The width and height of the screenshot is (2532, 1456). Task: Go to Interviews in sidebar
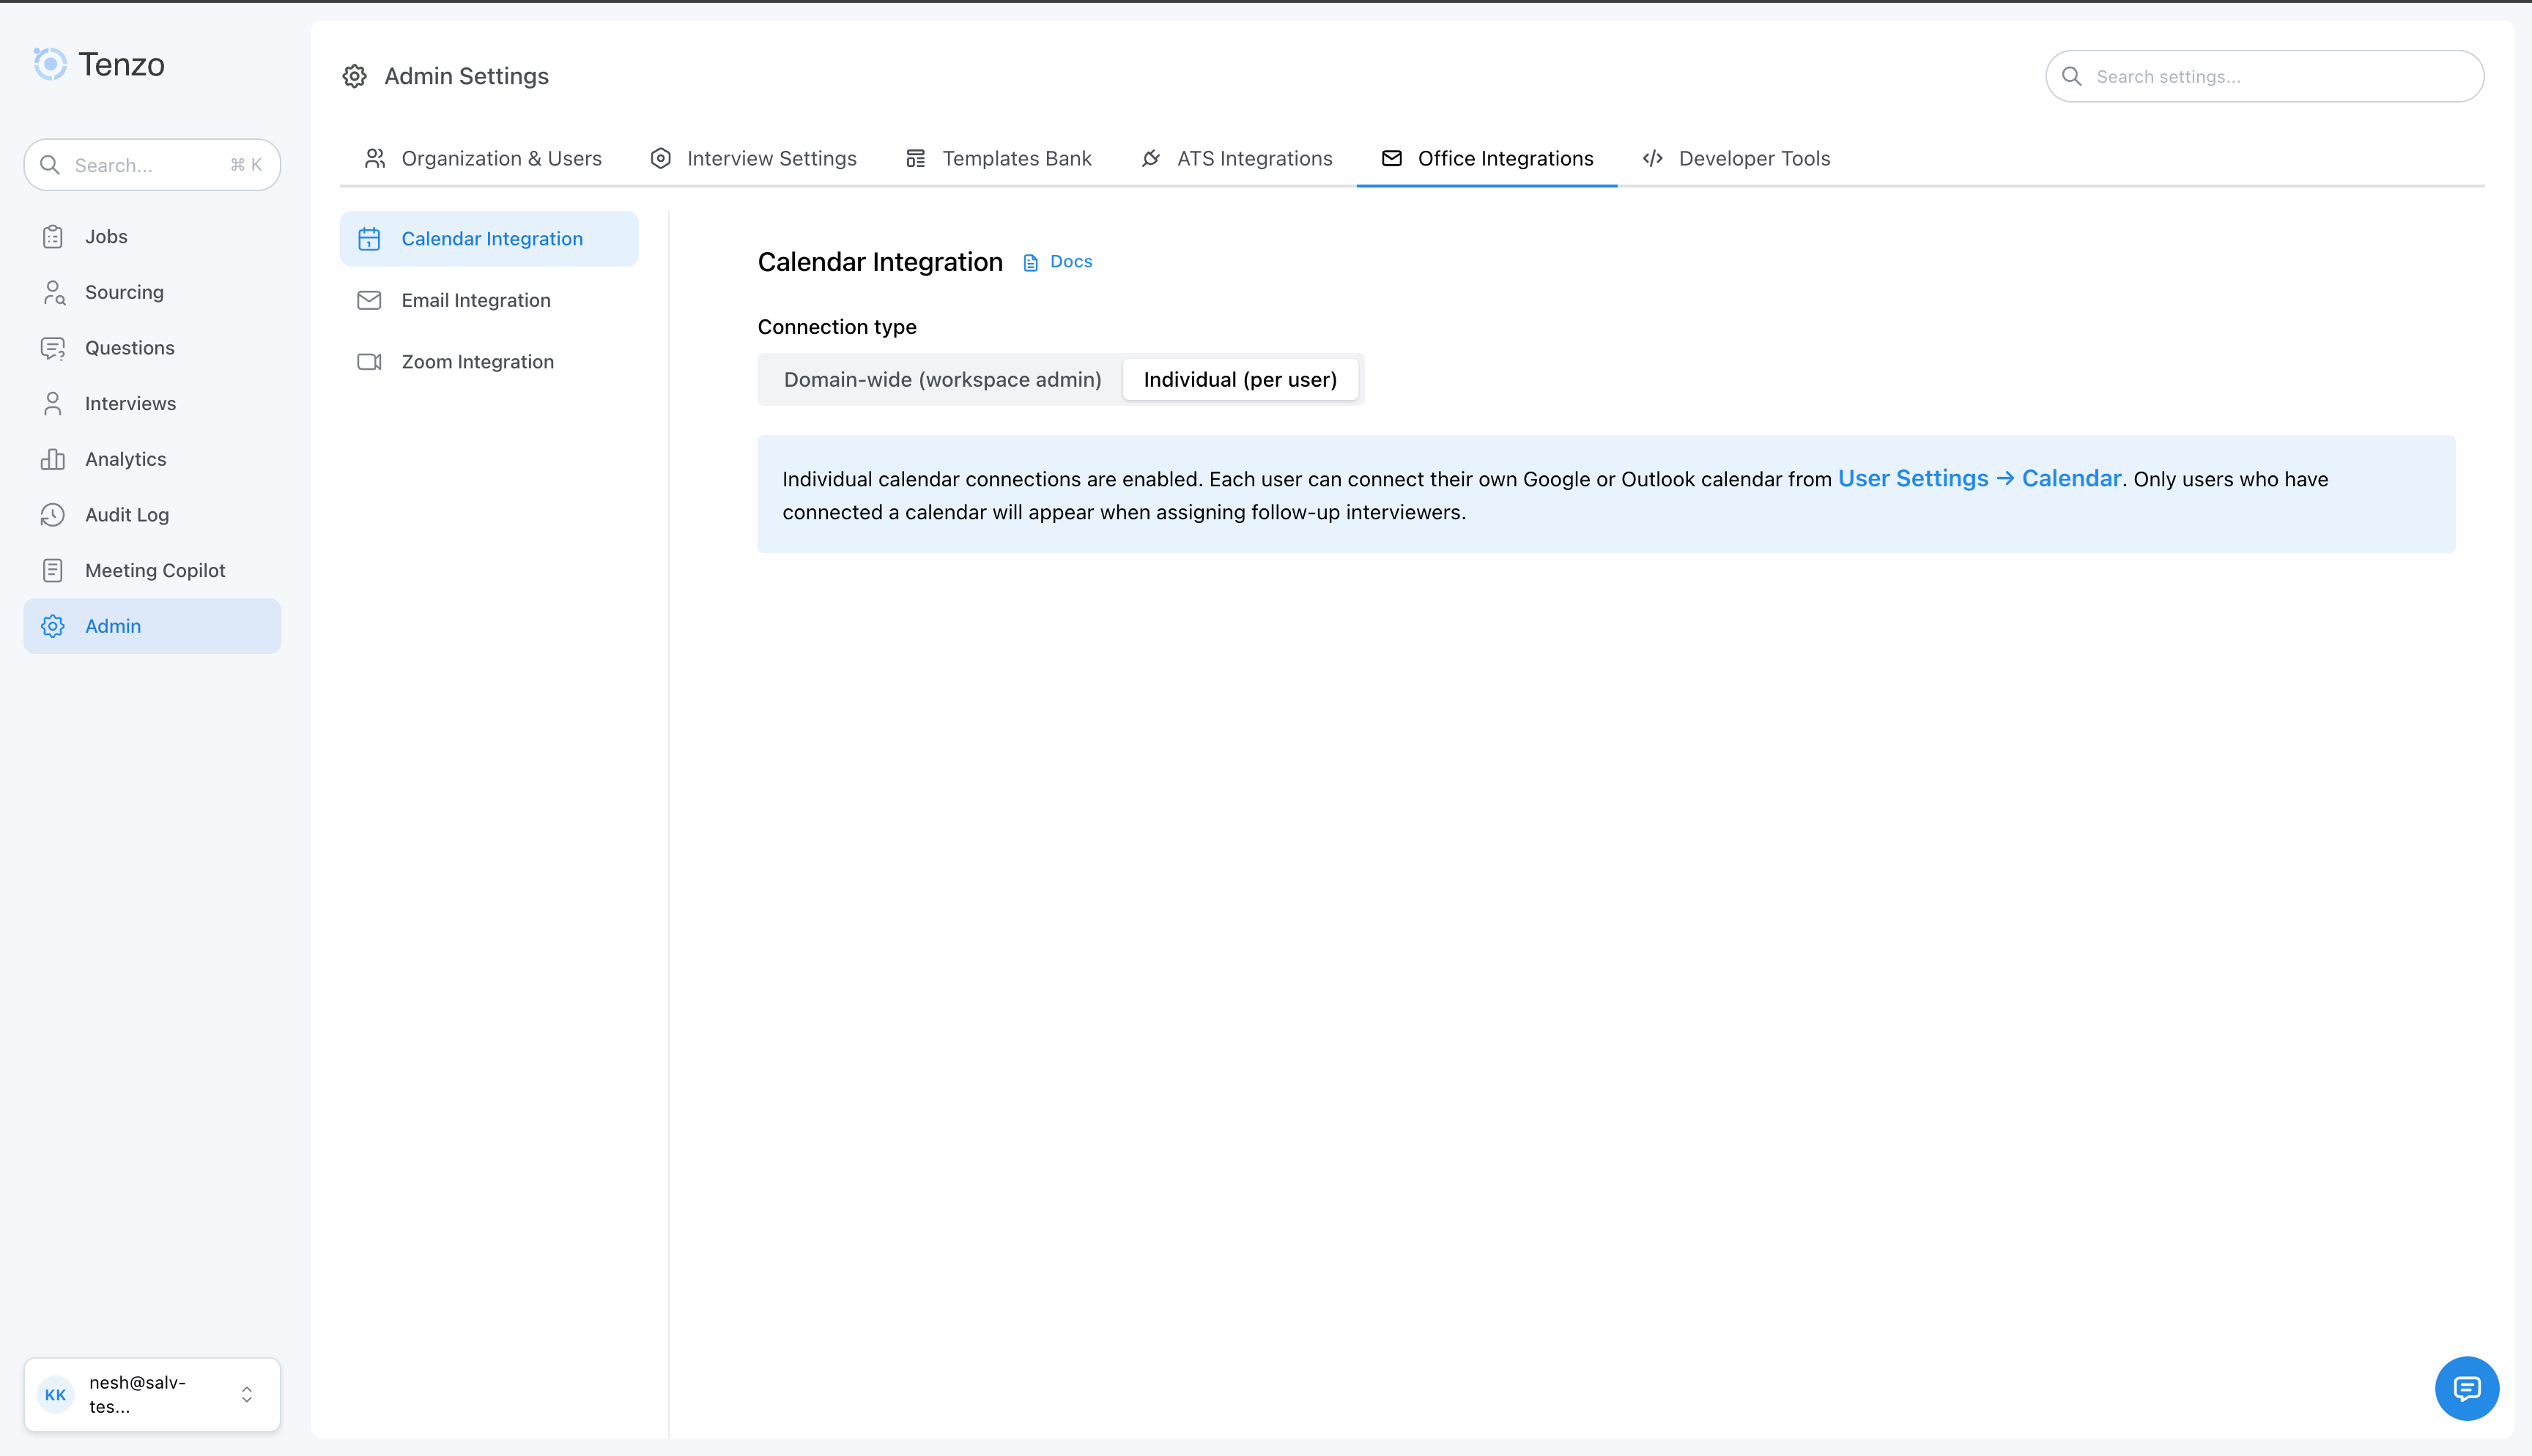152,404
